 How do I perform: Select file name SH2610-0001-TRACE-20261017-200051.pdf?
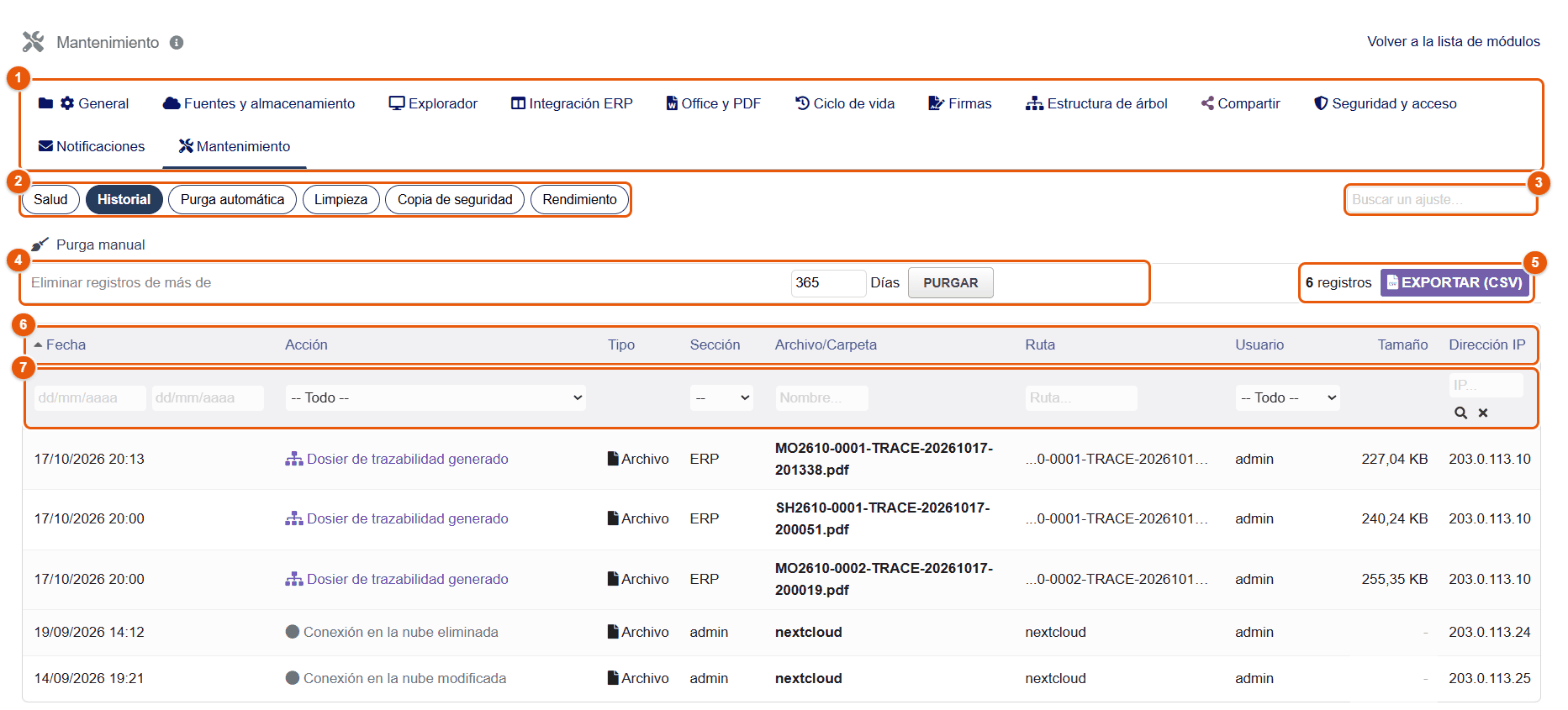coord(882,519)
